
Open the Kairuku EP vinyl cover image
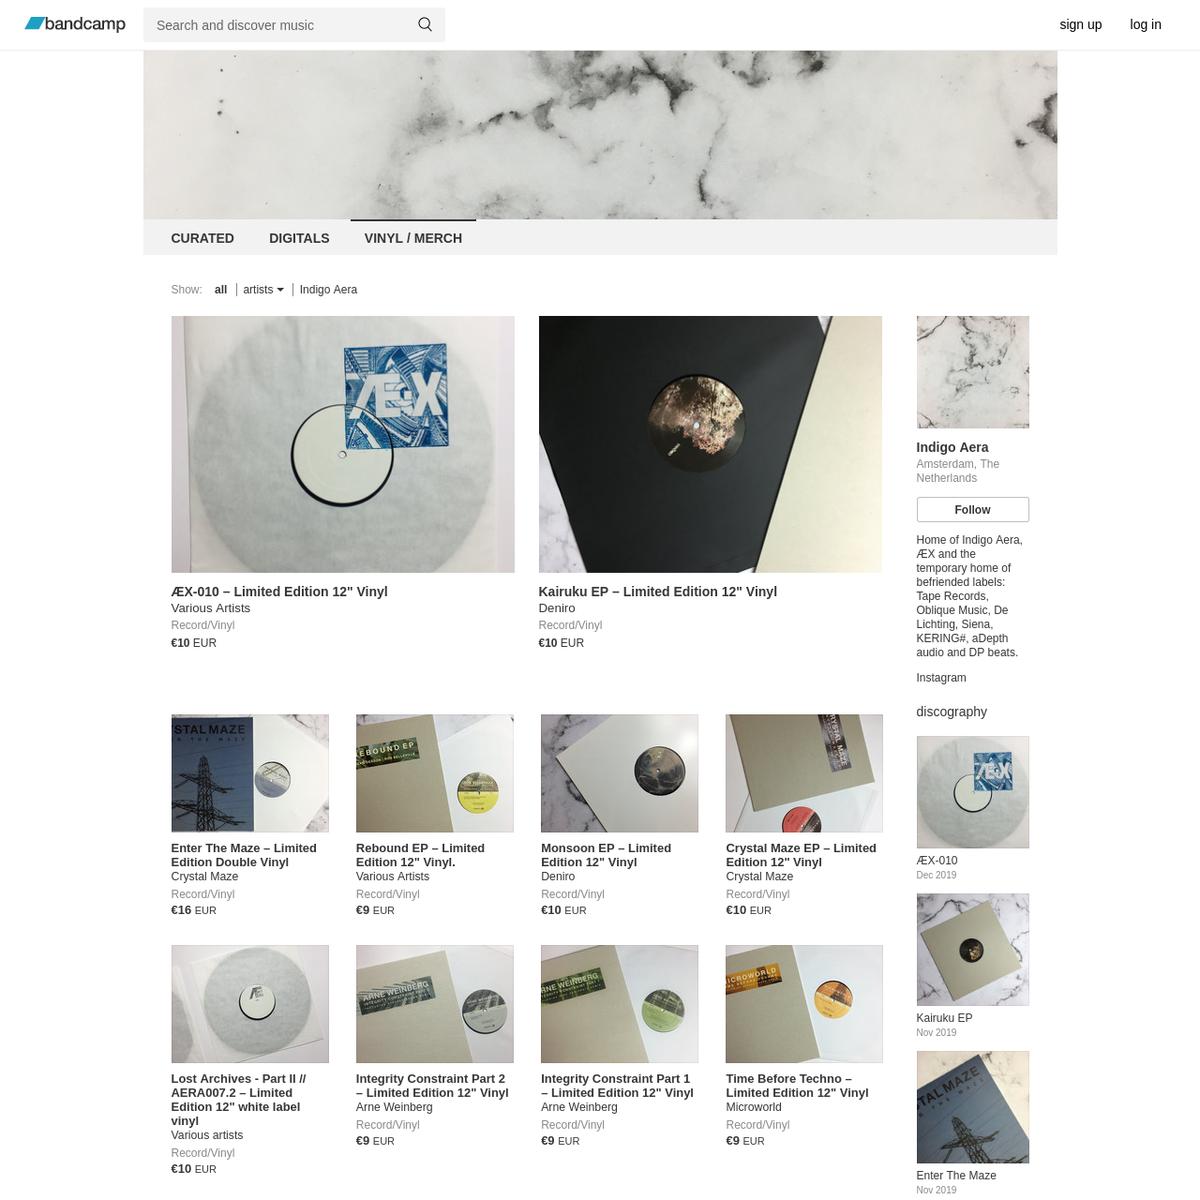click(710, 444)
